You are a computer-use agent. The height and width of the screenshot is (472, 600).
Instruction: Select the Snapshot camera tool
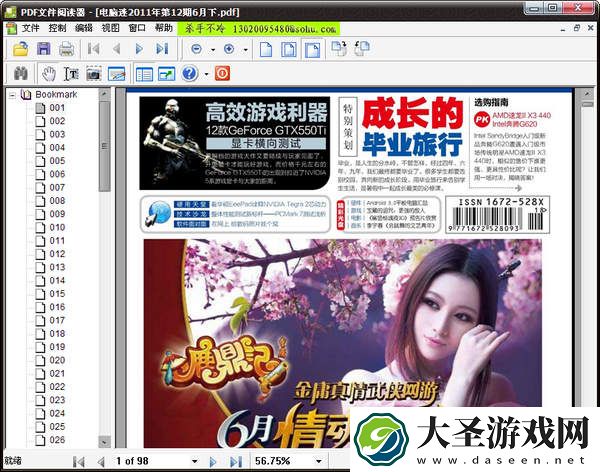tap(94, 73)
